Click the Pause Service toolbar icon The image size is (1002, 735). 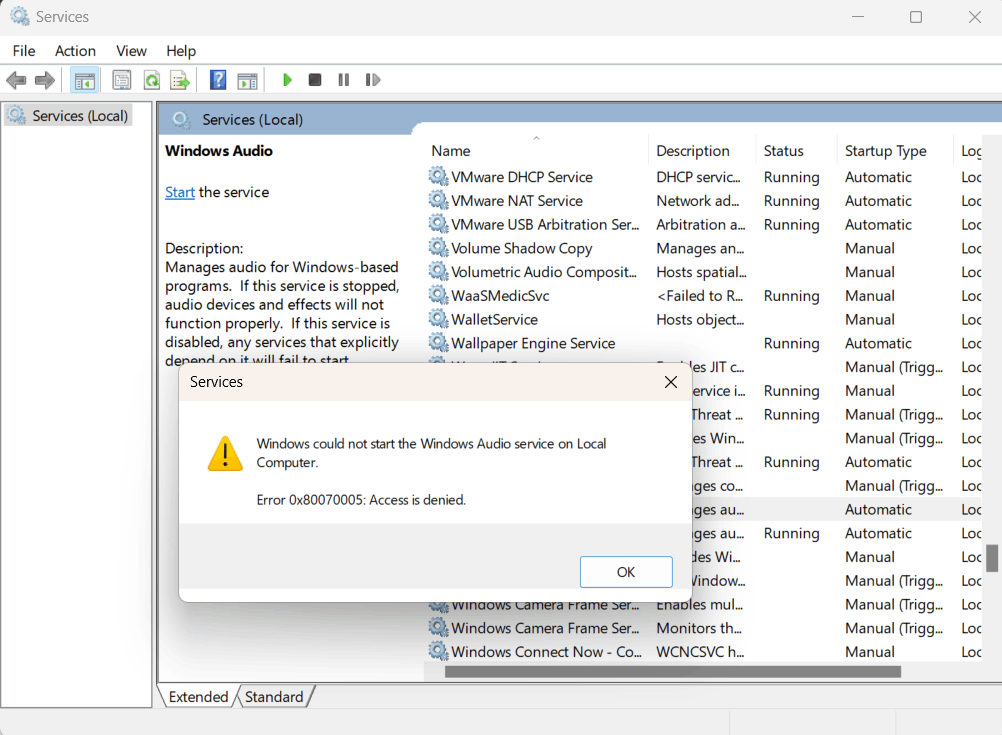click(344, 80)
